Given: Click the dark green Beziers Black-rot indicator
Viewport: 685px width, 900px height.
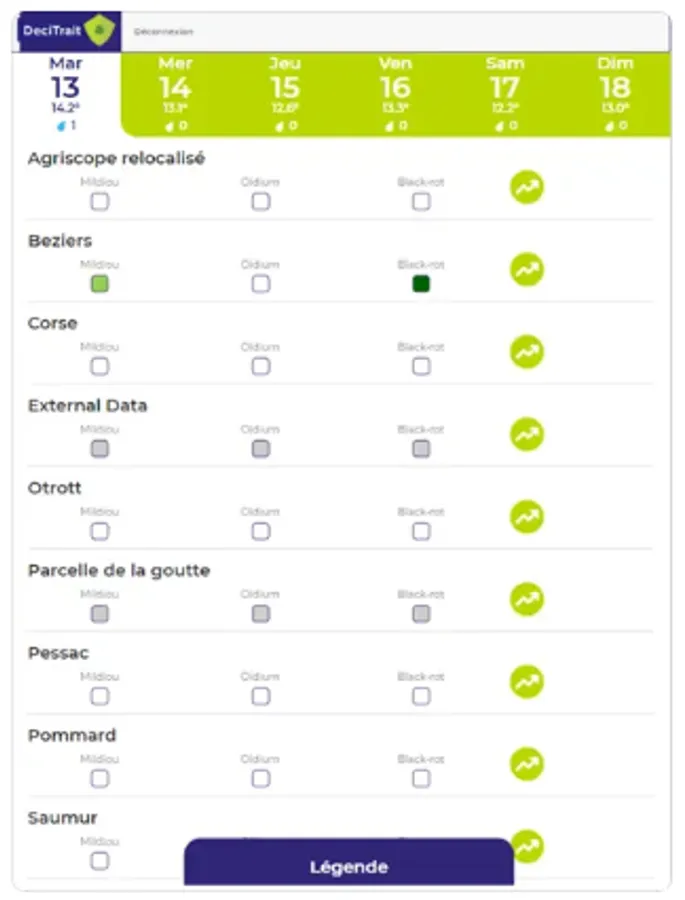Looking at the screenshot, I should coord(421,284).
